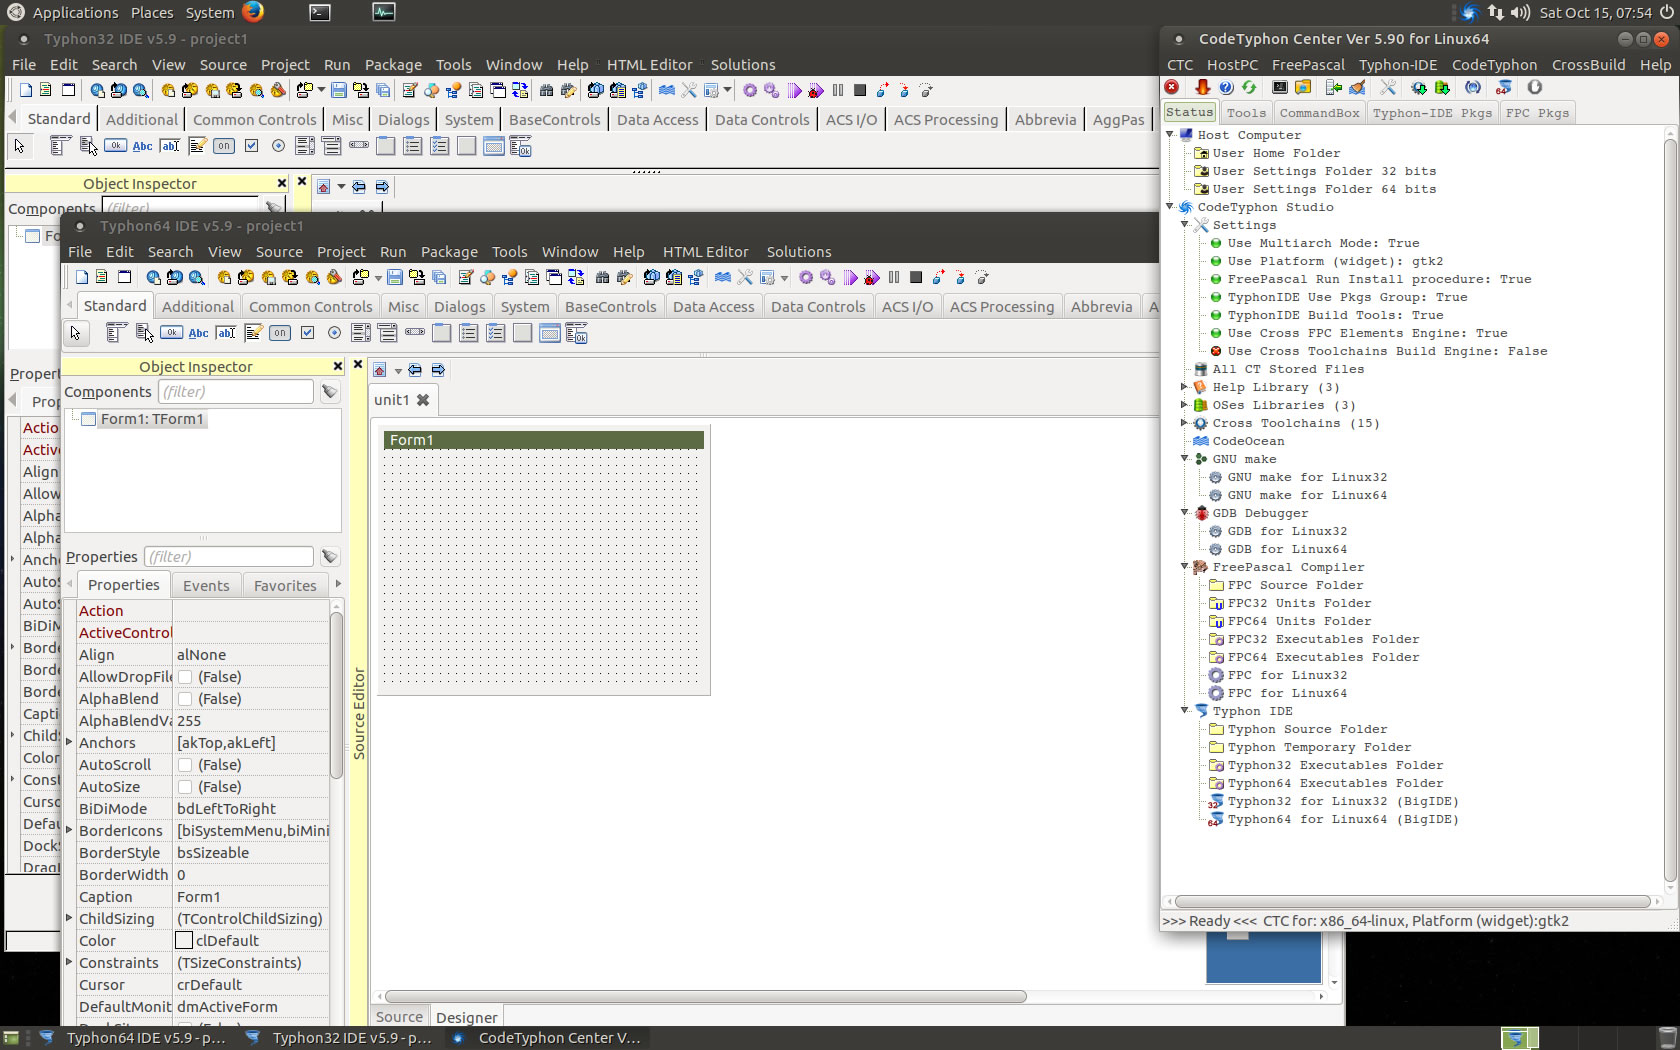Select Form1: TForm1 in component tree
1680x1050 pixels.
pyautogui.click(x=152, y=419)
